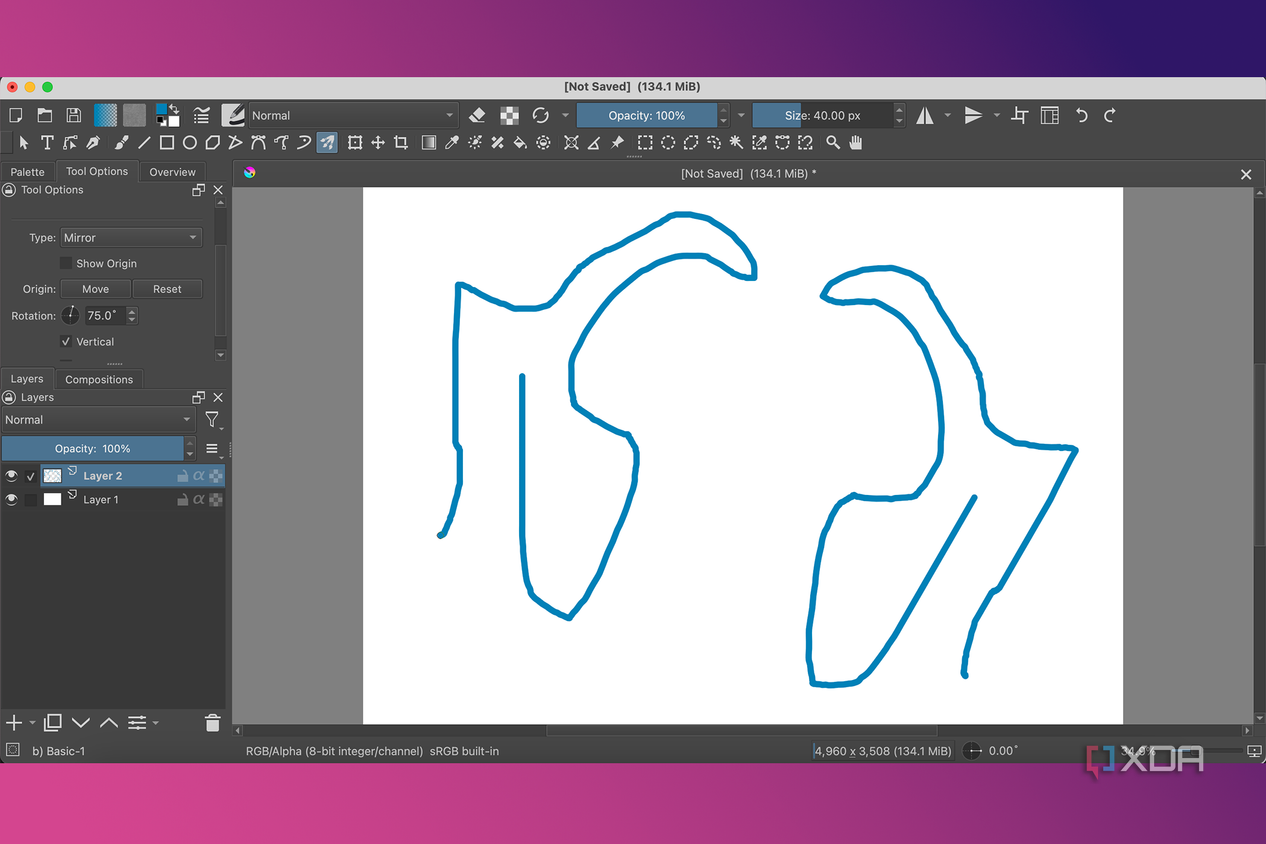Hide Layer 1 with its eye icon
The image size is (1266, 844).
(x=12, y=499)
